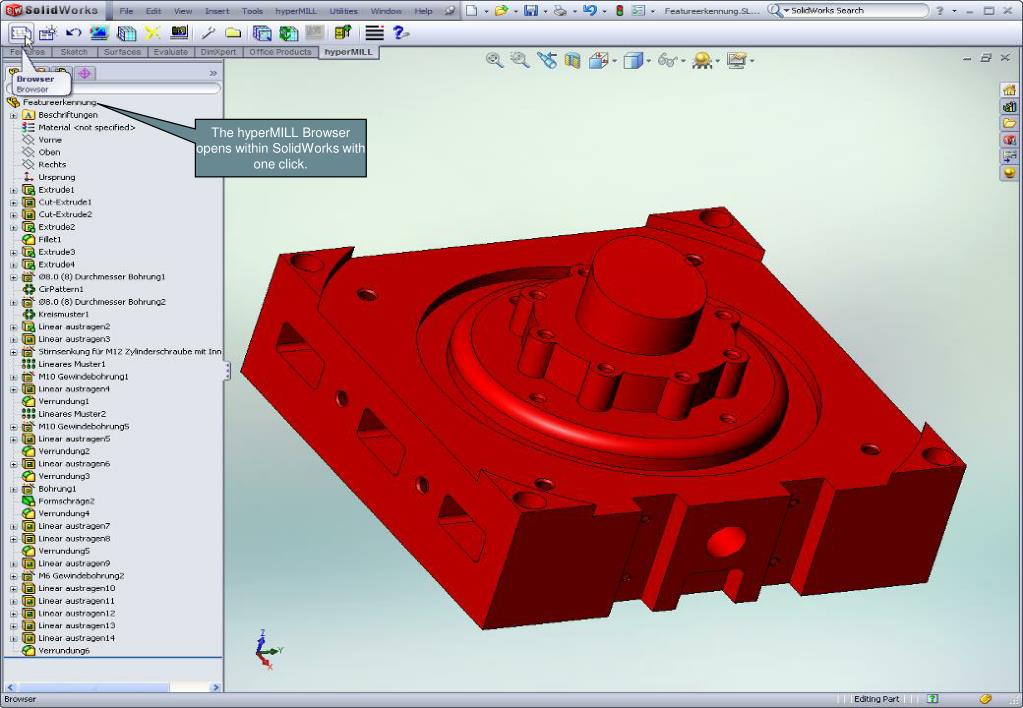This screenshot has width=1023, height=708.
Task: Open the Utilities menu
Action: tap(343, 11)
